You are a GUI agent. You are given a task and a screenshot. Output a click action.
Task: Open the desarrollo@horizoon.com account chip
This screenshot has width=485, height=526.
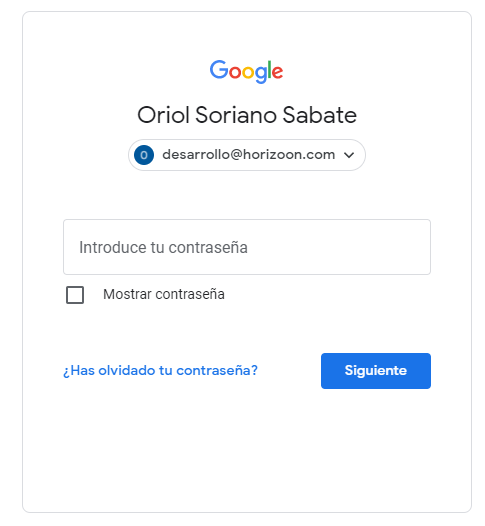(247, 155)
